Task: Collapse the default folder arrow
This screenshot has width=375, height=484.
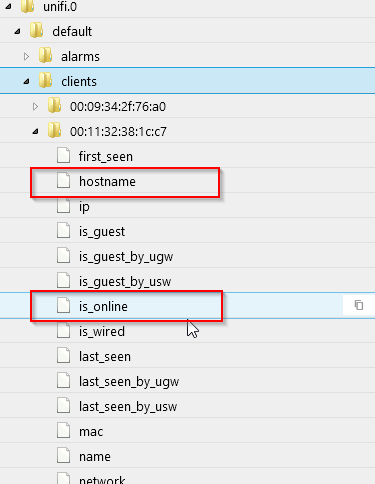Action: coord(17,32)
